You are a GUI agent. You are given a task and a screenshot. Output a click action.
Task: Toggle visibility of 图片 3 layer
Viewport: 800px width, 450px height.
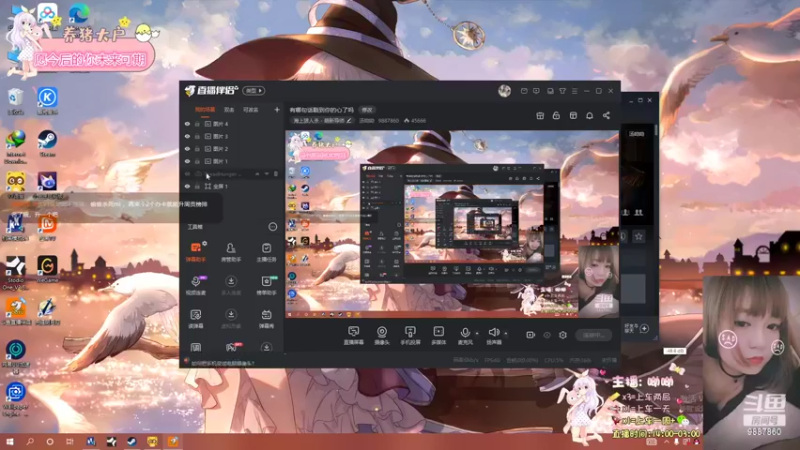click(187, 136)
